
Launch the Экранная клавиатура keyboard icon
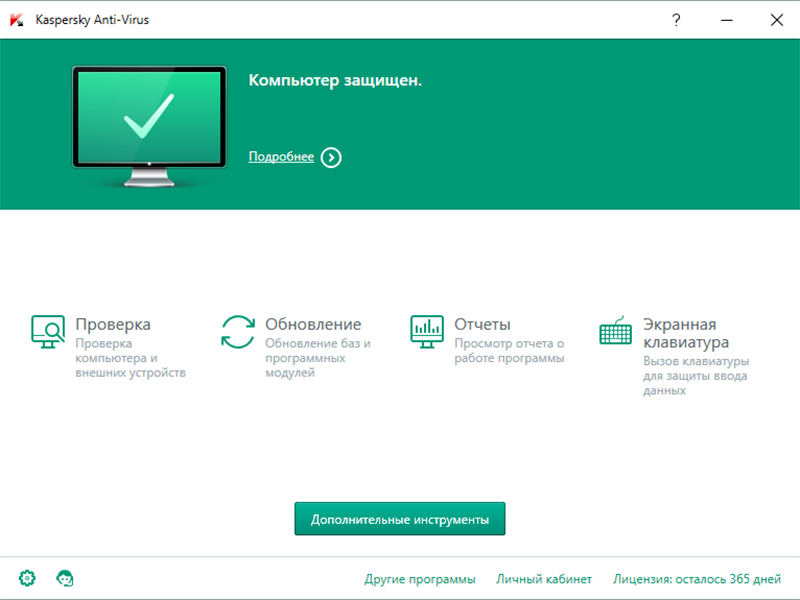click(615, 331)
